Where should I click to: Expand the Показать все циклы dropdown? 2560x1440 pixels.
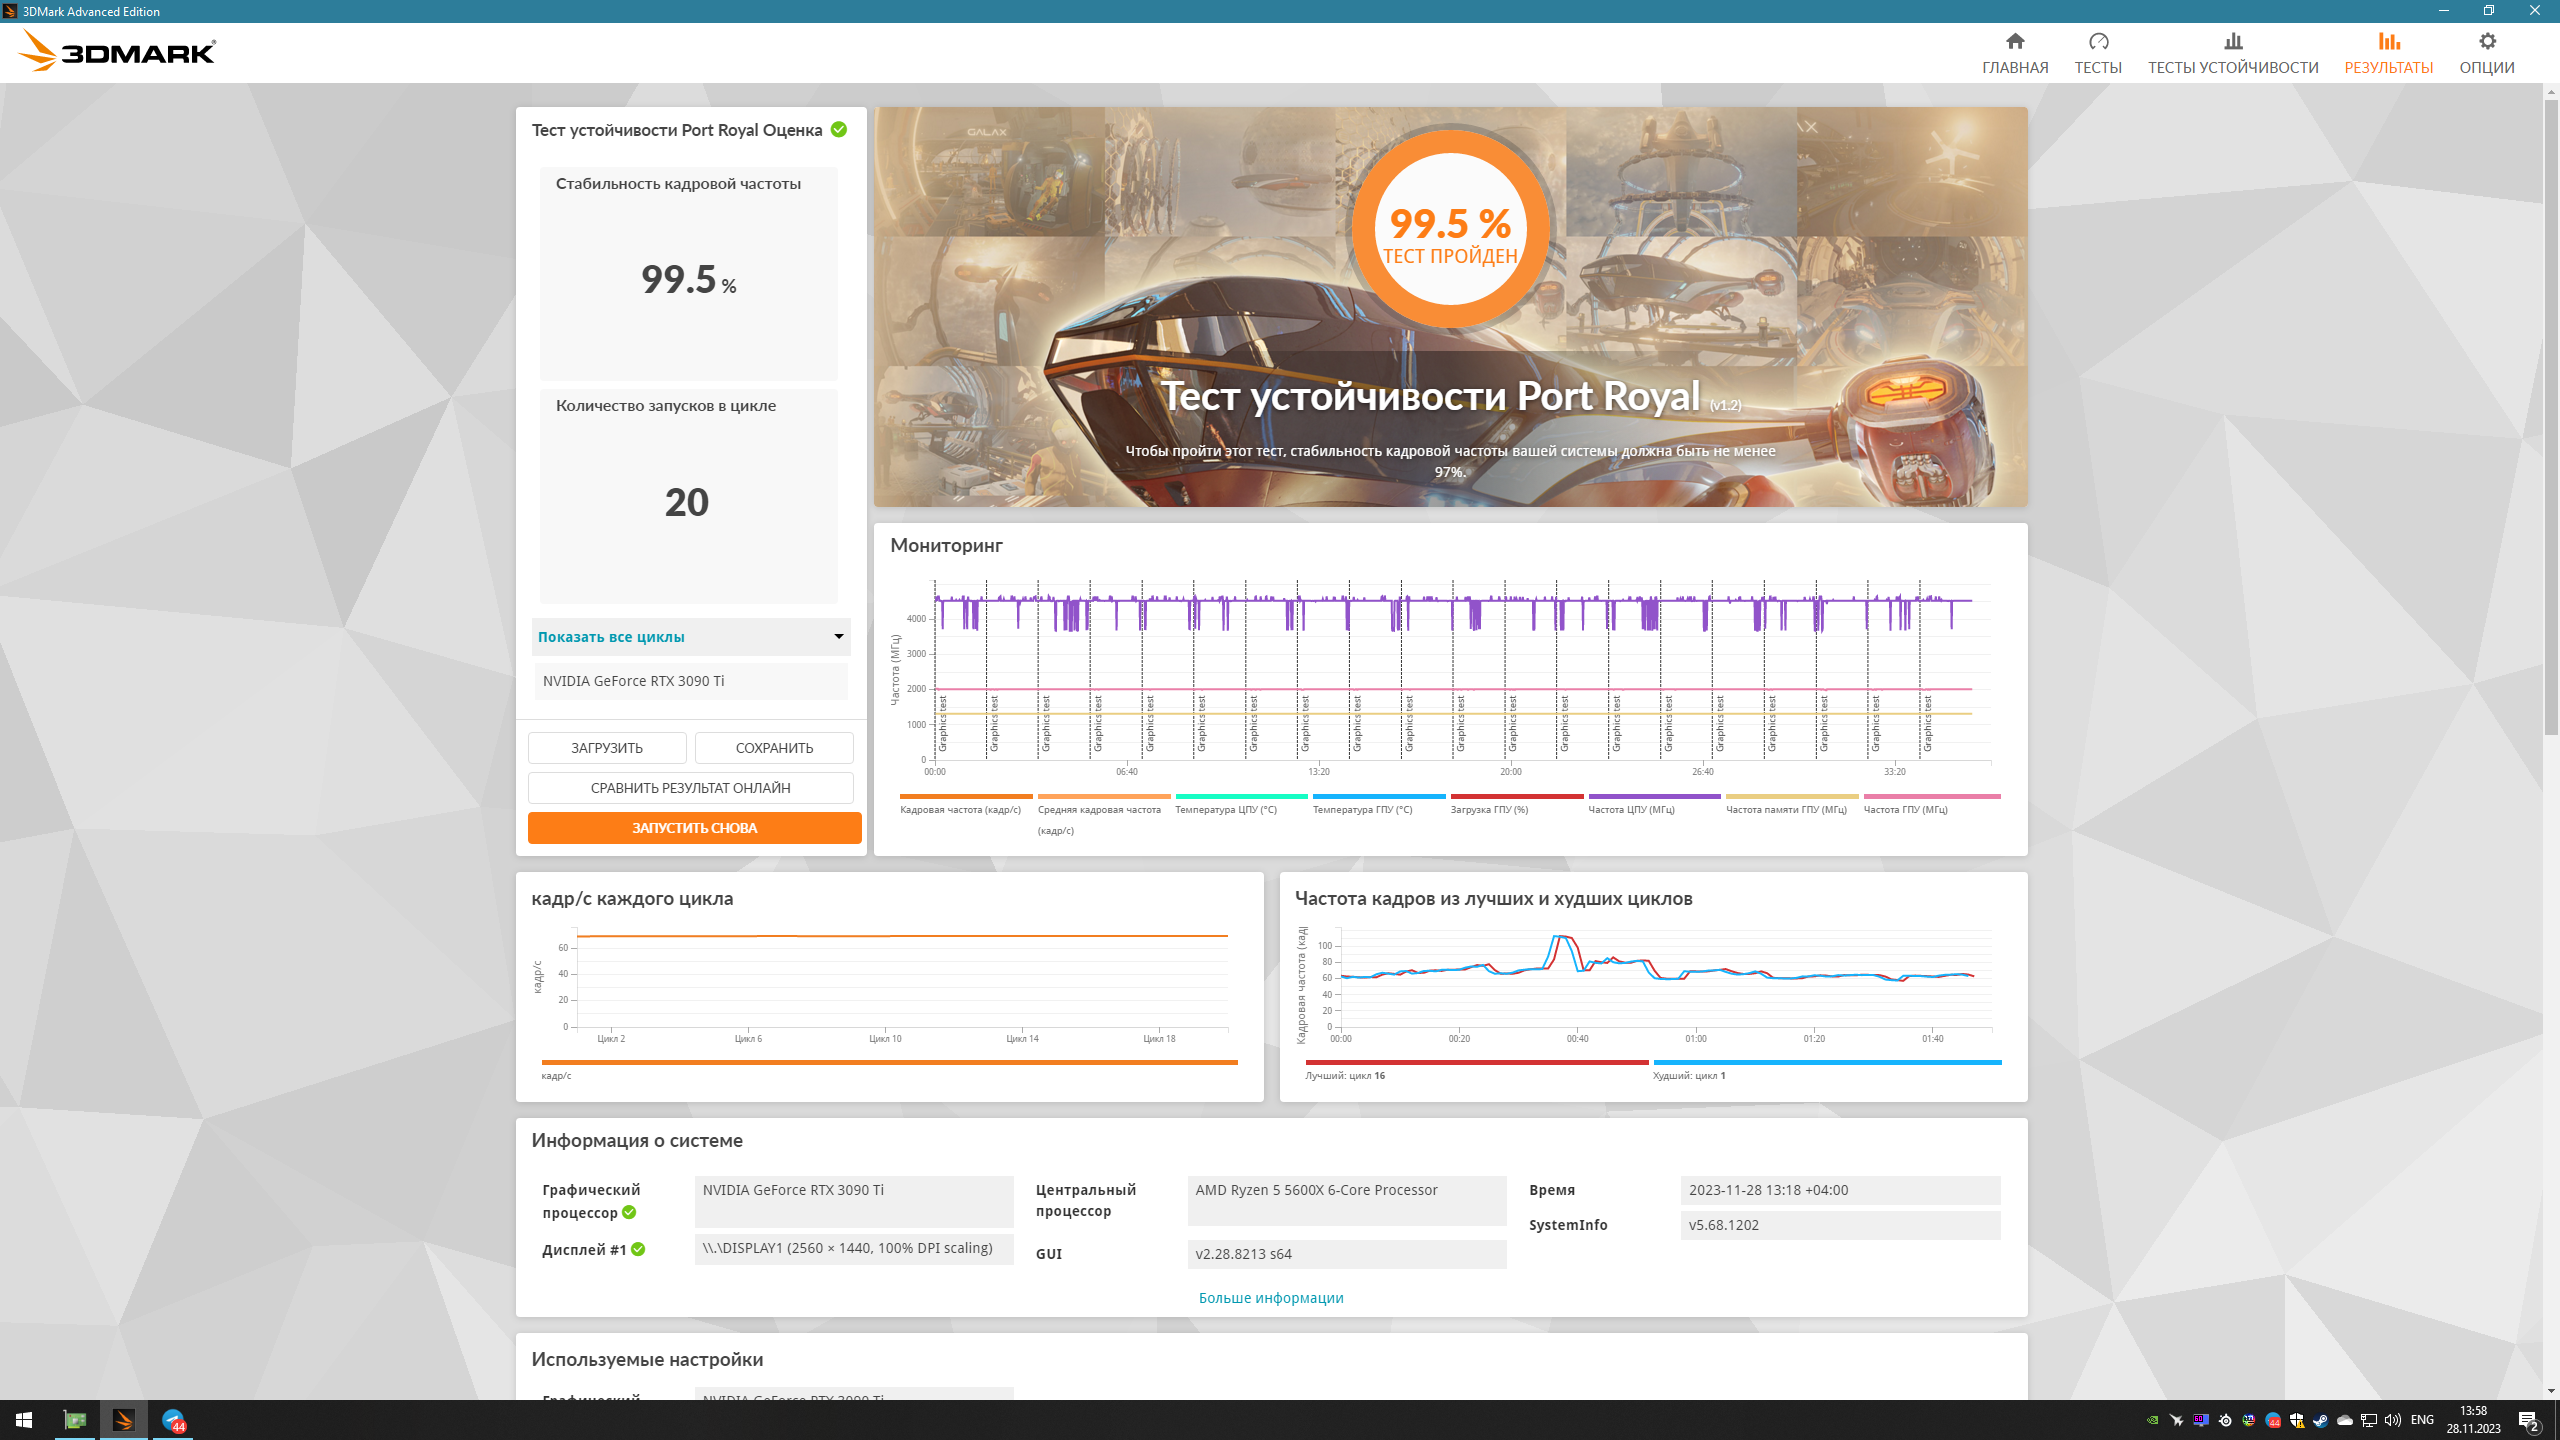click(x=691, y=637)
